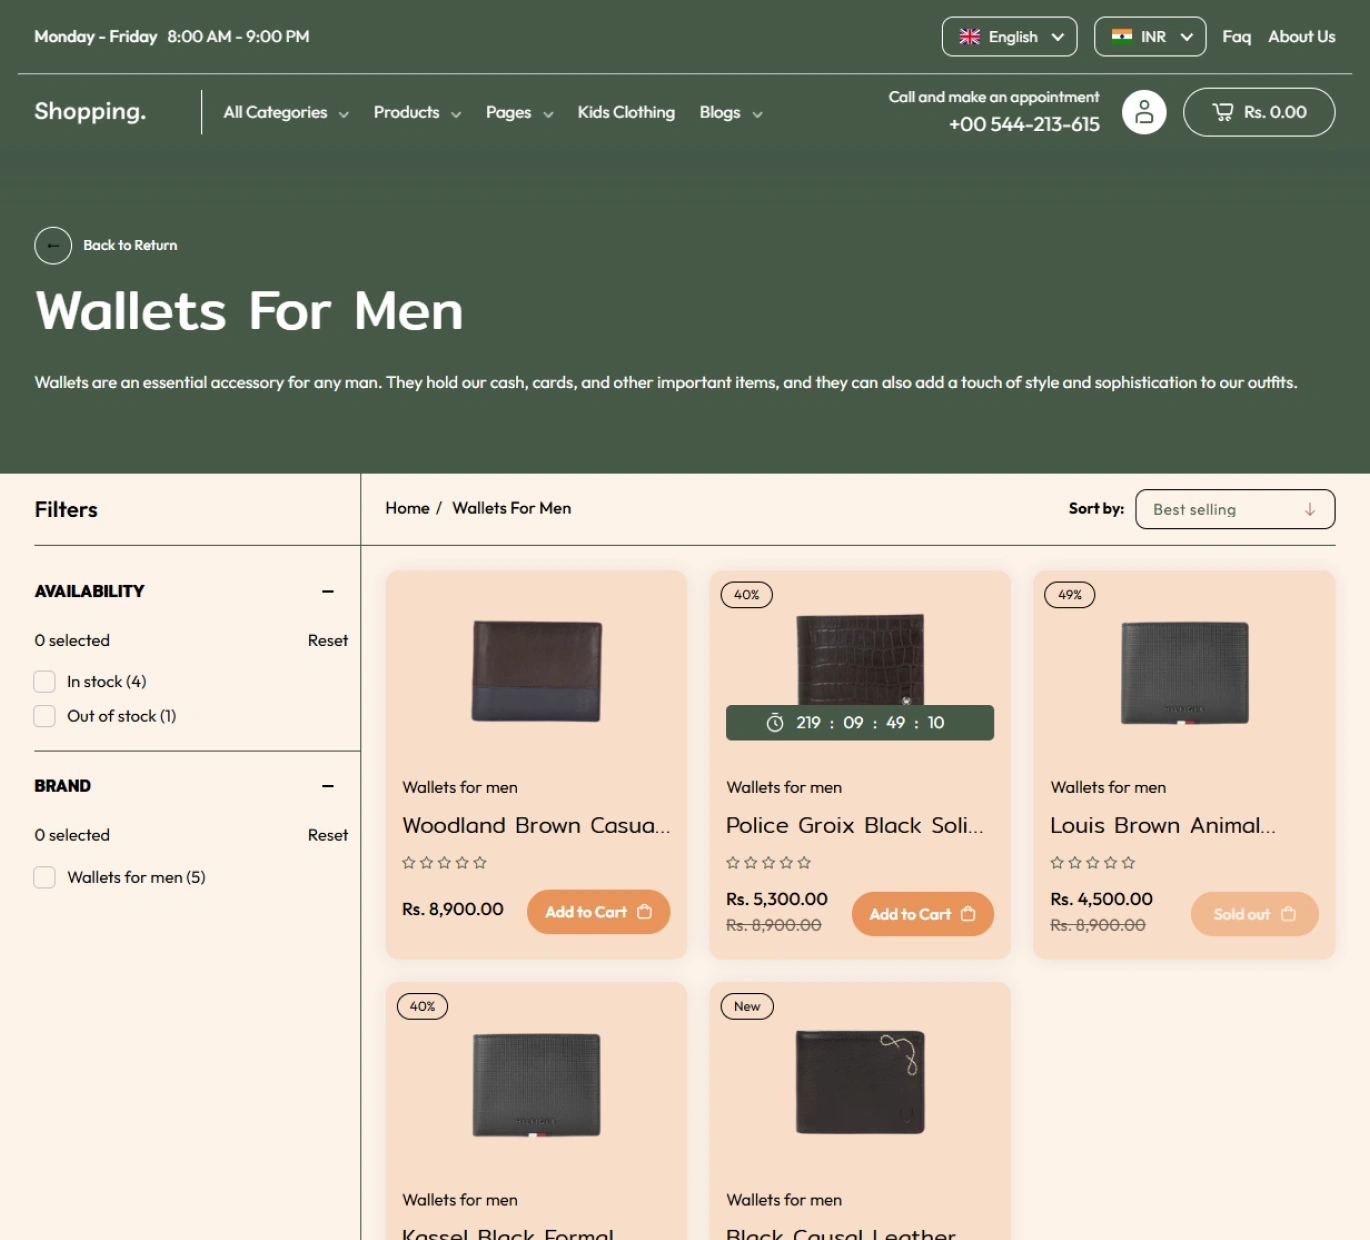The width and height of the screenshot is (1370, 1240).
Task: Open the Faq link
Action: click(1236, 37)
